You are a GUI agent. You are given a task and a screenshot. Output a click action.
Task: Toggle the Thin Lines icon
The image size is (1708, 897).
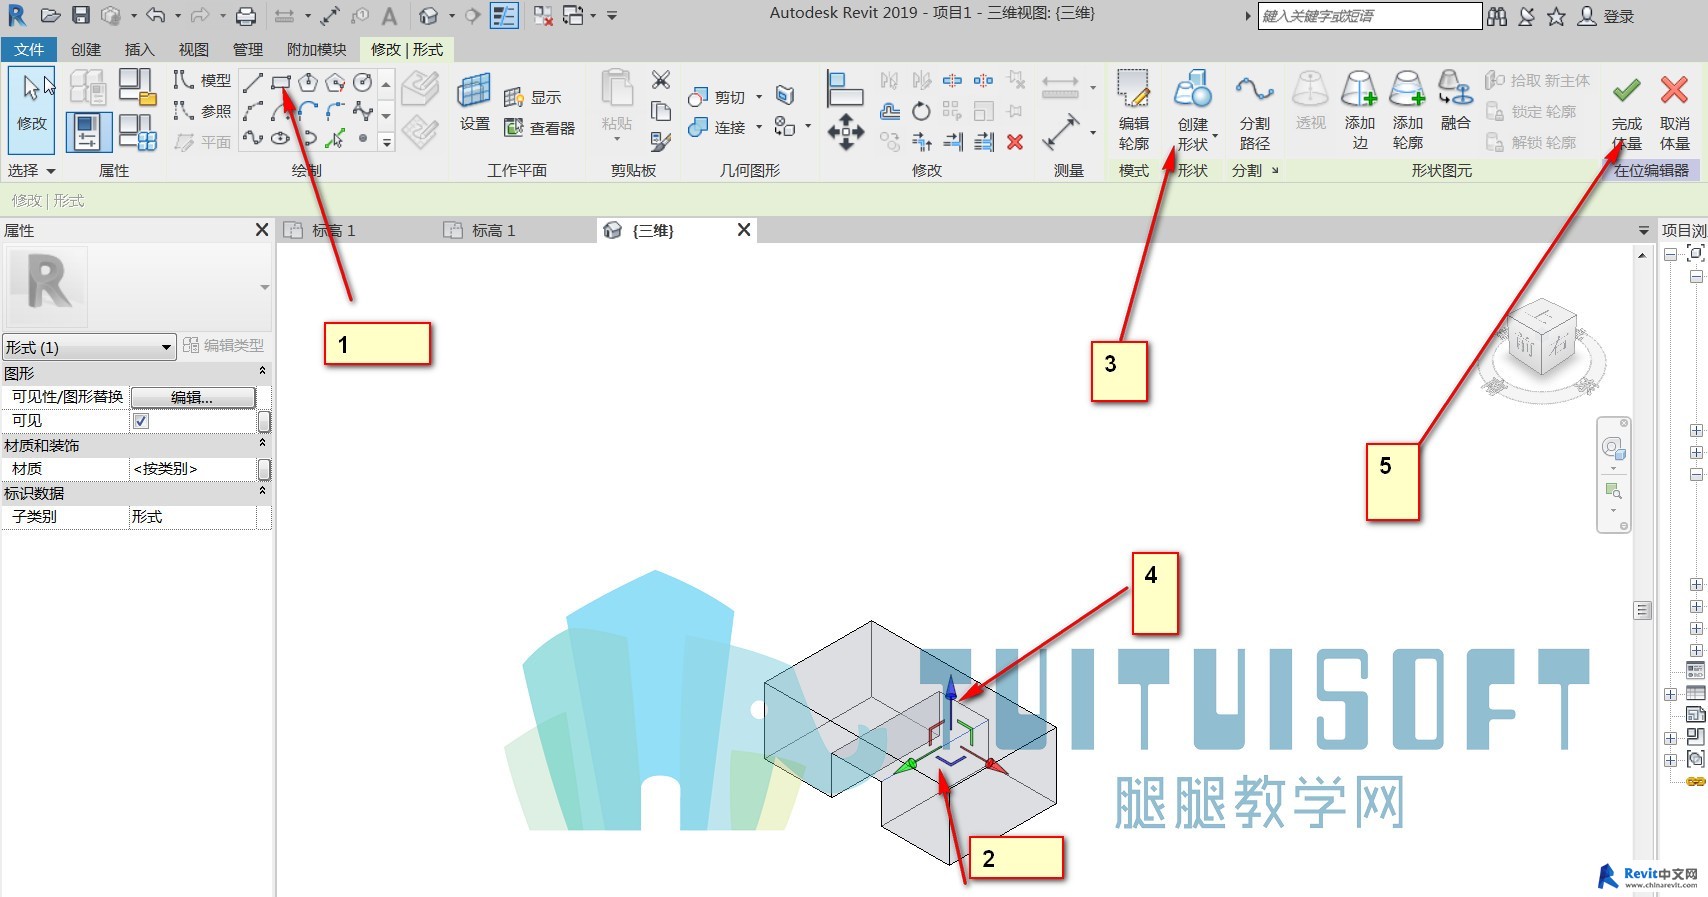(x=504, y=16)
